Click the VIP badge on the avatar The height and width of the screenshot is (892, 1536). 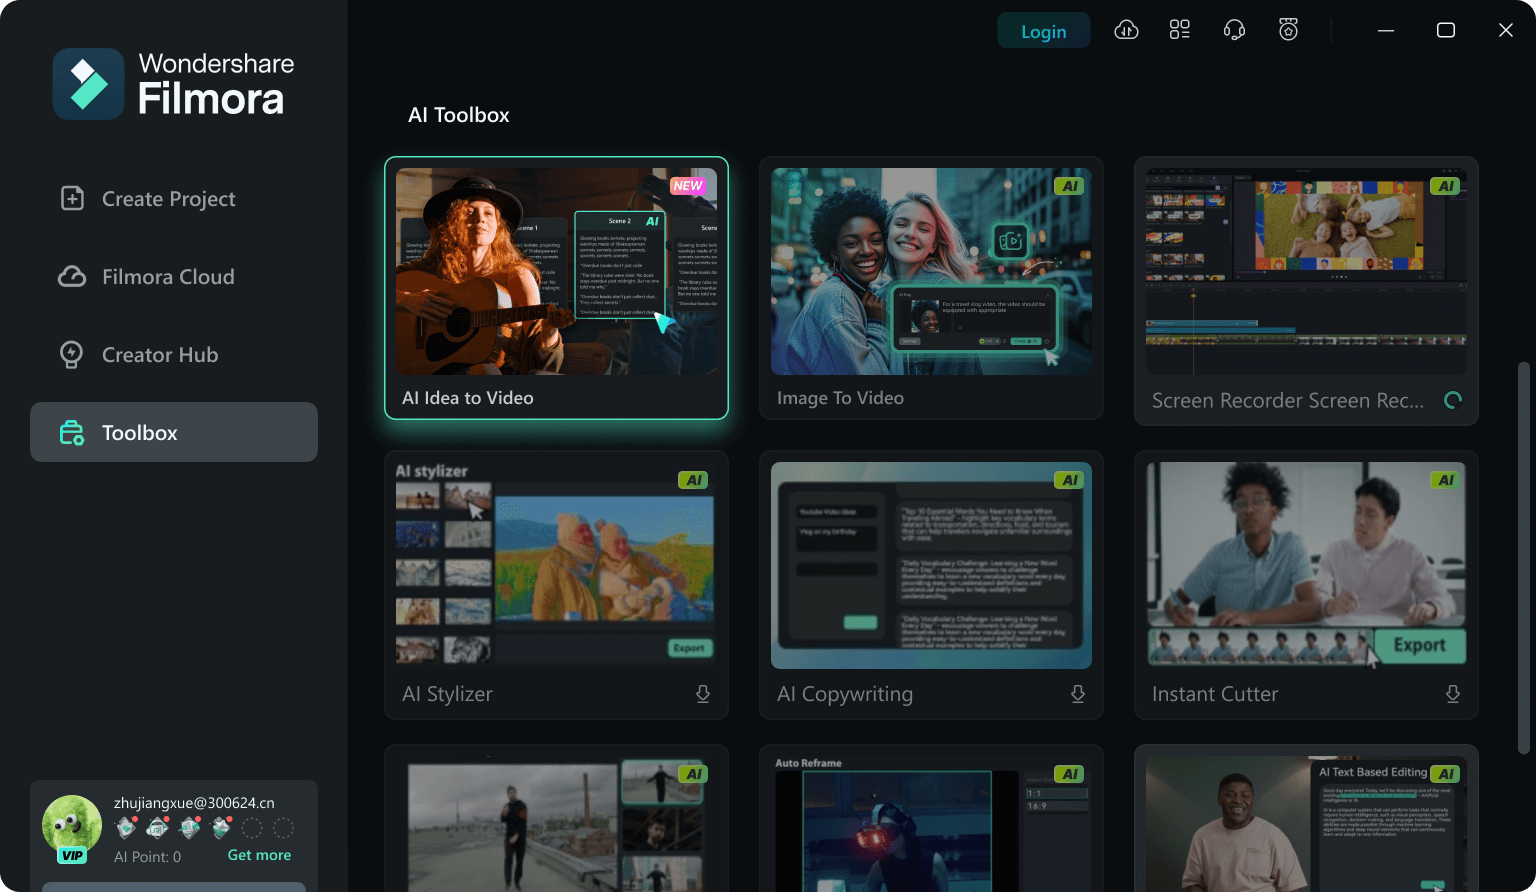click(x=72, y=855)
